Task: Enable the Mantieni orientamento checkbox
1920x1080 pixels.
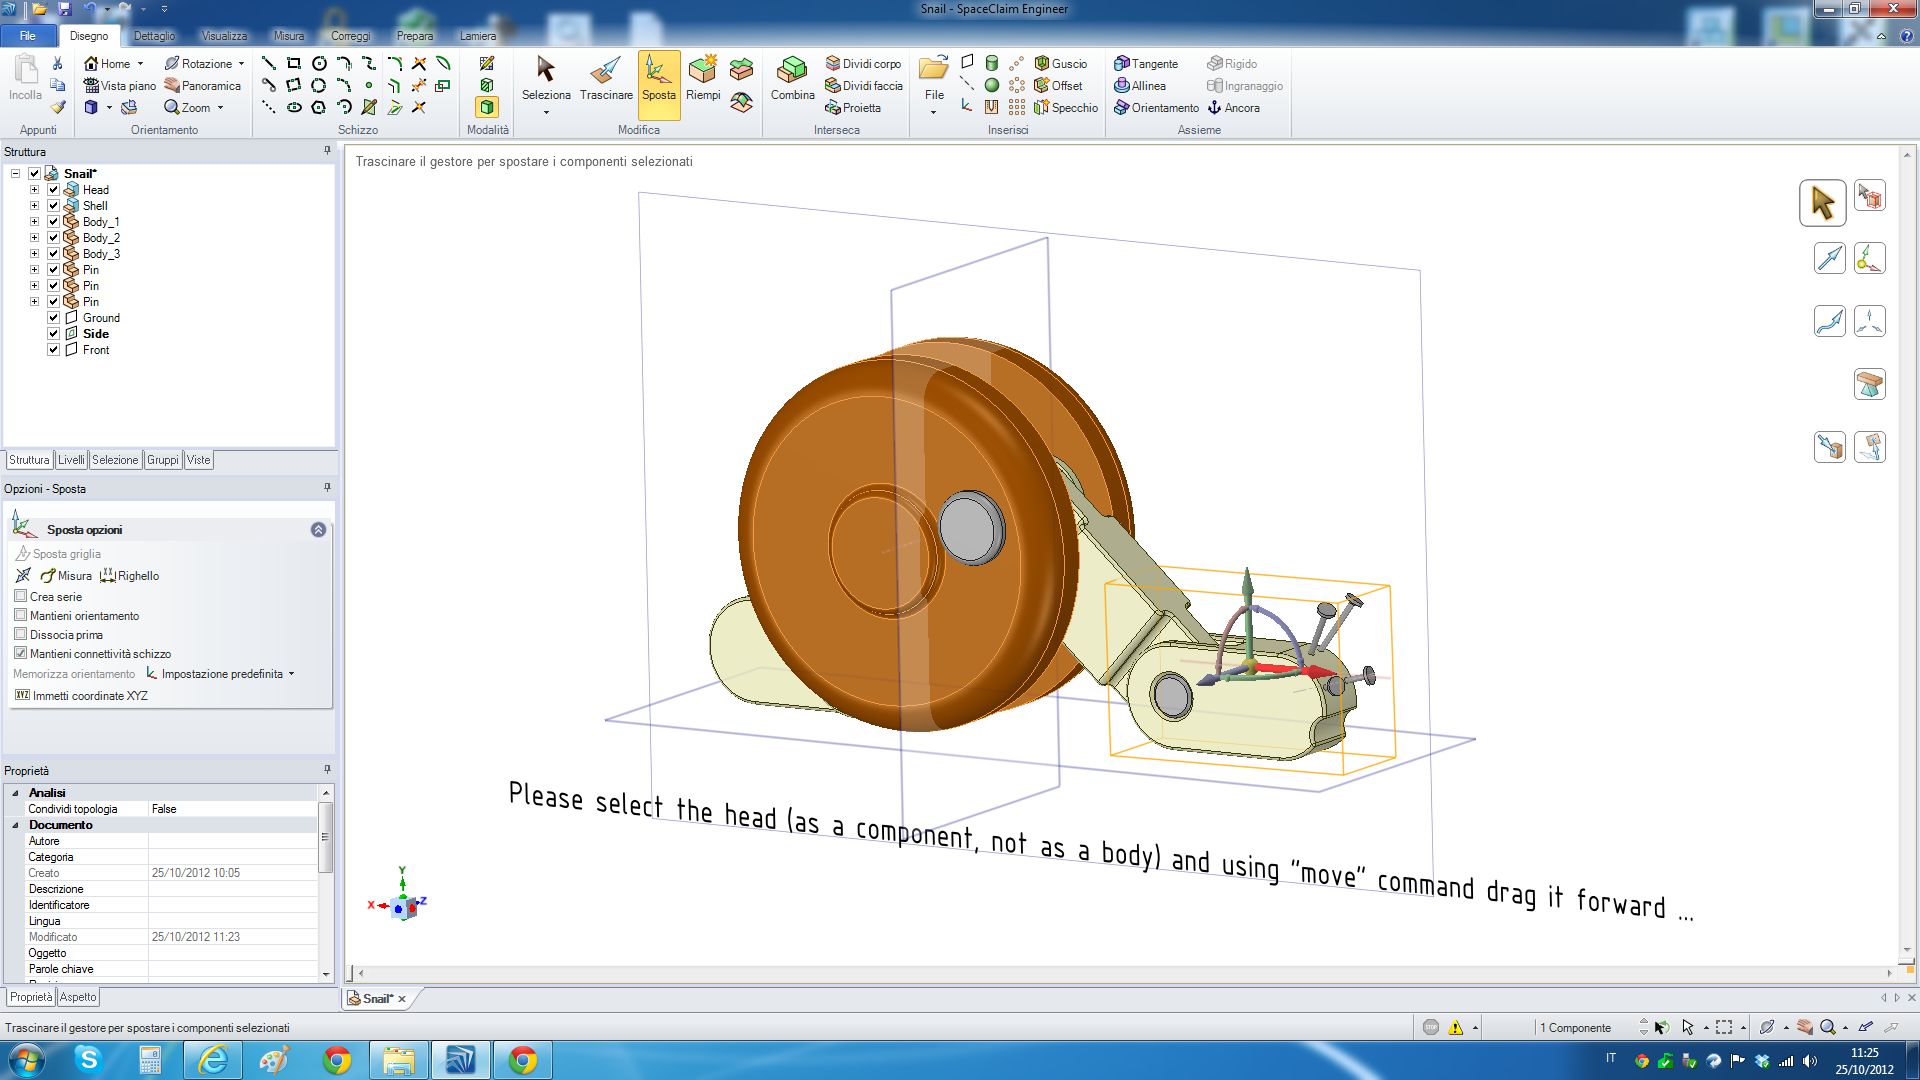Action: tap(20, 615)
